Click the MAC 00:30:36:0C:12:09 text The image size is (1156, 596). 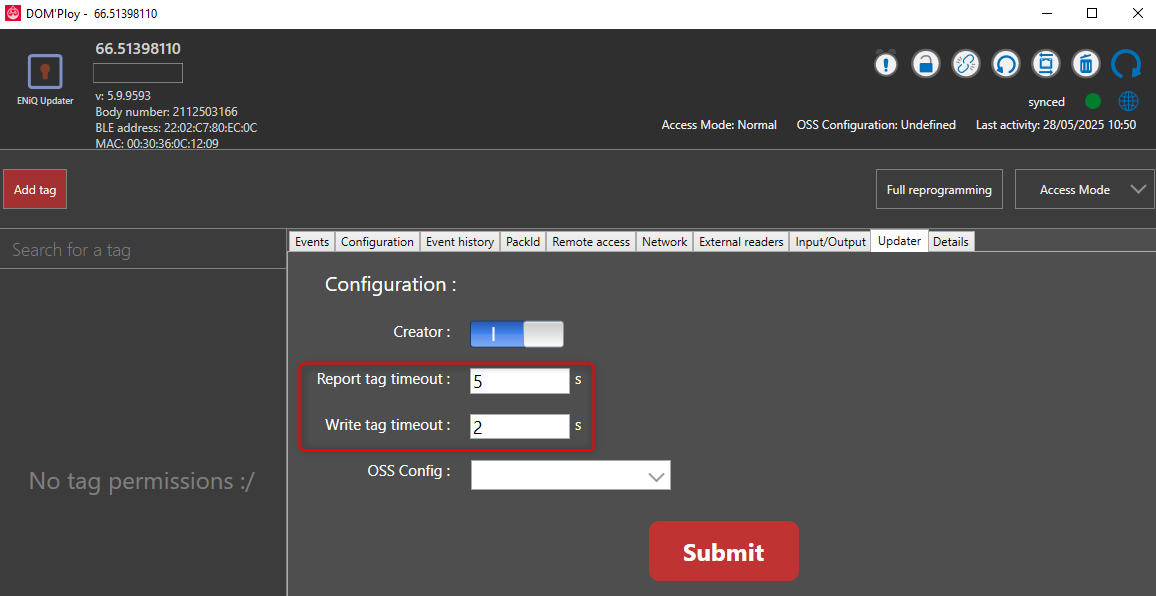pyautogui.click(x=157, y=143)
